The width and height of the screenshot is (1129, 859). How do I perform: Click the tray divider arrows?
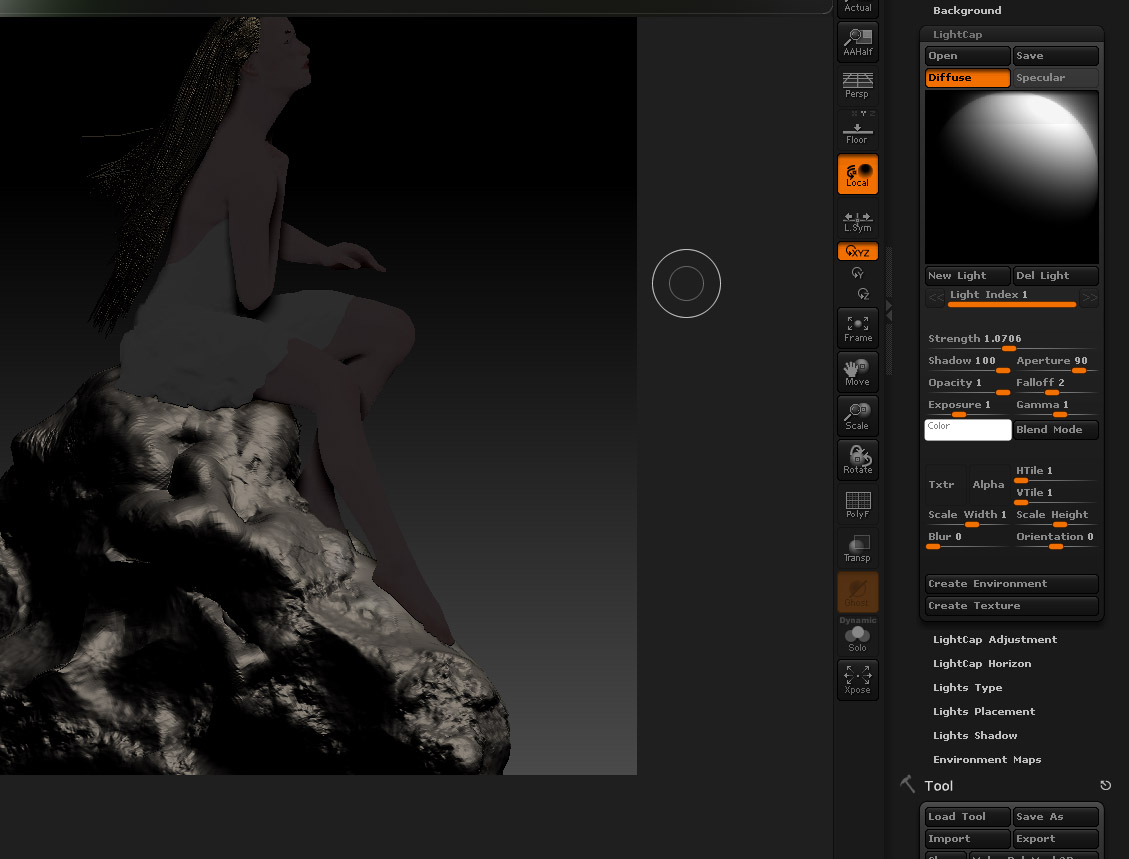coord(889,311)
